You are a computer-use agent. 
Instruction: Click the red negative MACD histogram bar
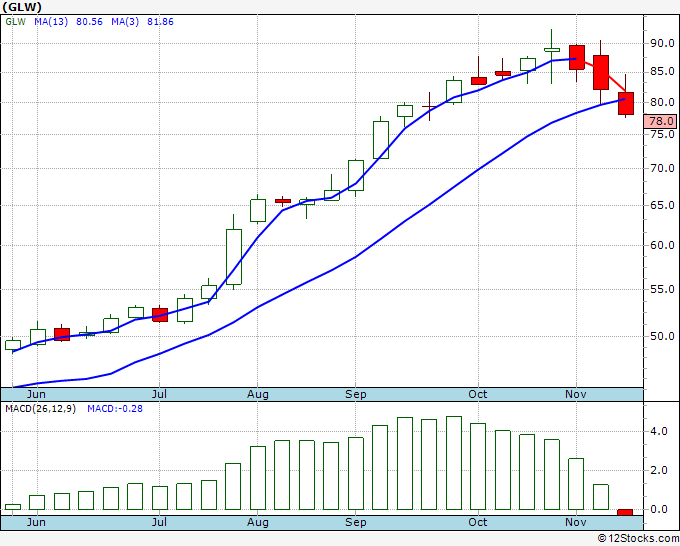click(625, 512)
